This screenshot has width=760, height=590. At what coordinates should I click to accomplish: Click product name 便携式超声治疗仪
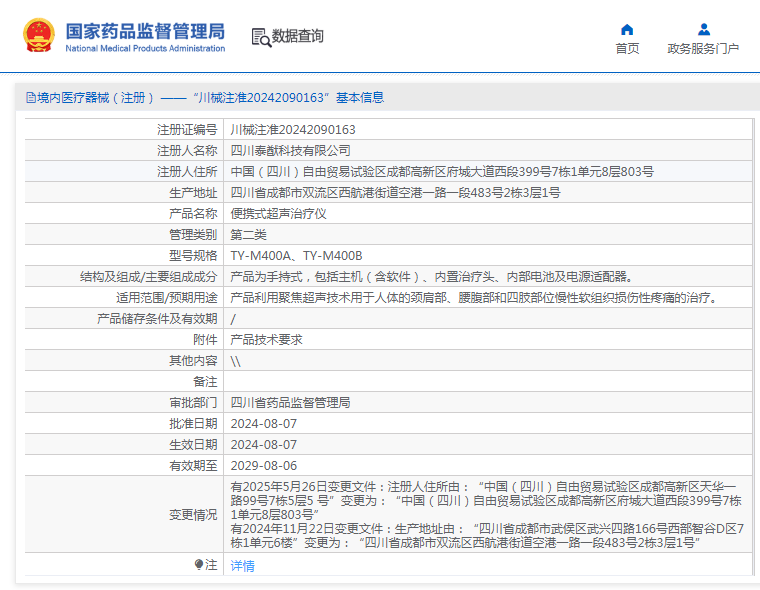[x=279, y=214]
